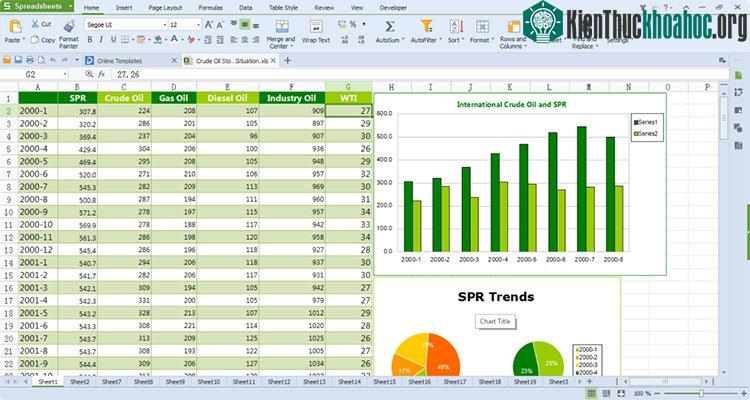
Task: Open the Spreadsheets application menu arrow
Action: [x=70, y=6]
